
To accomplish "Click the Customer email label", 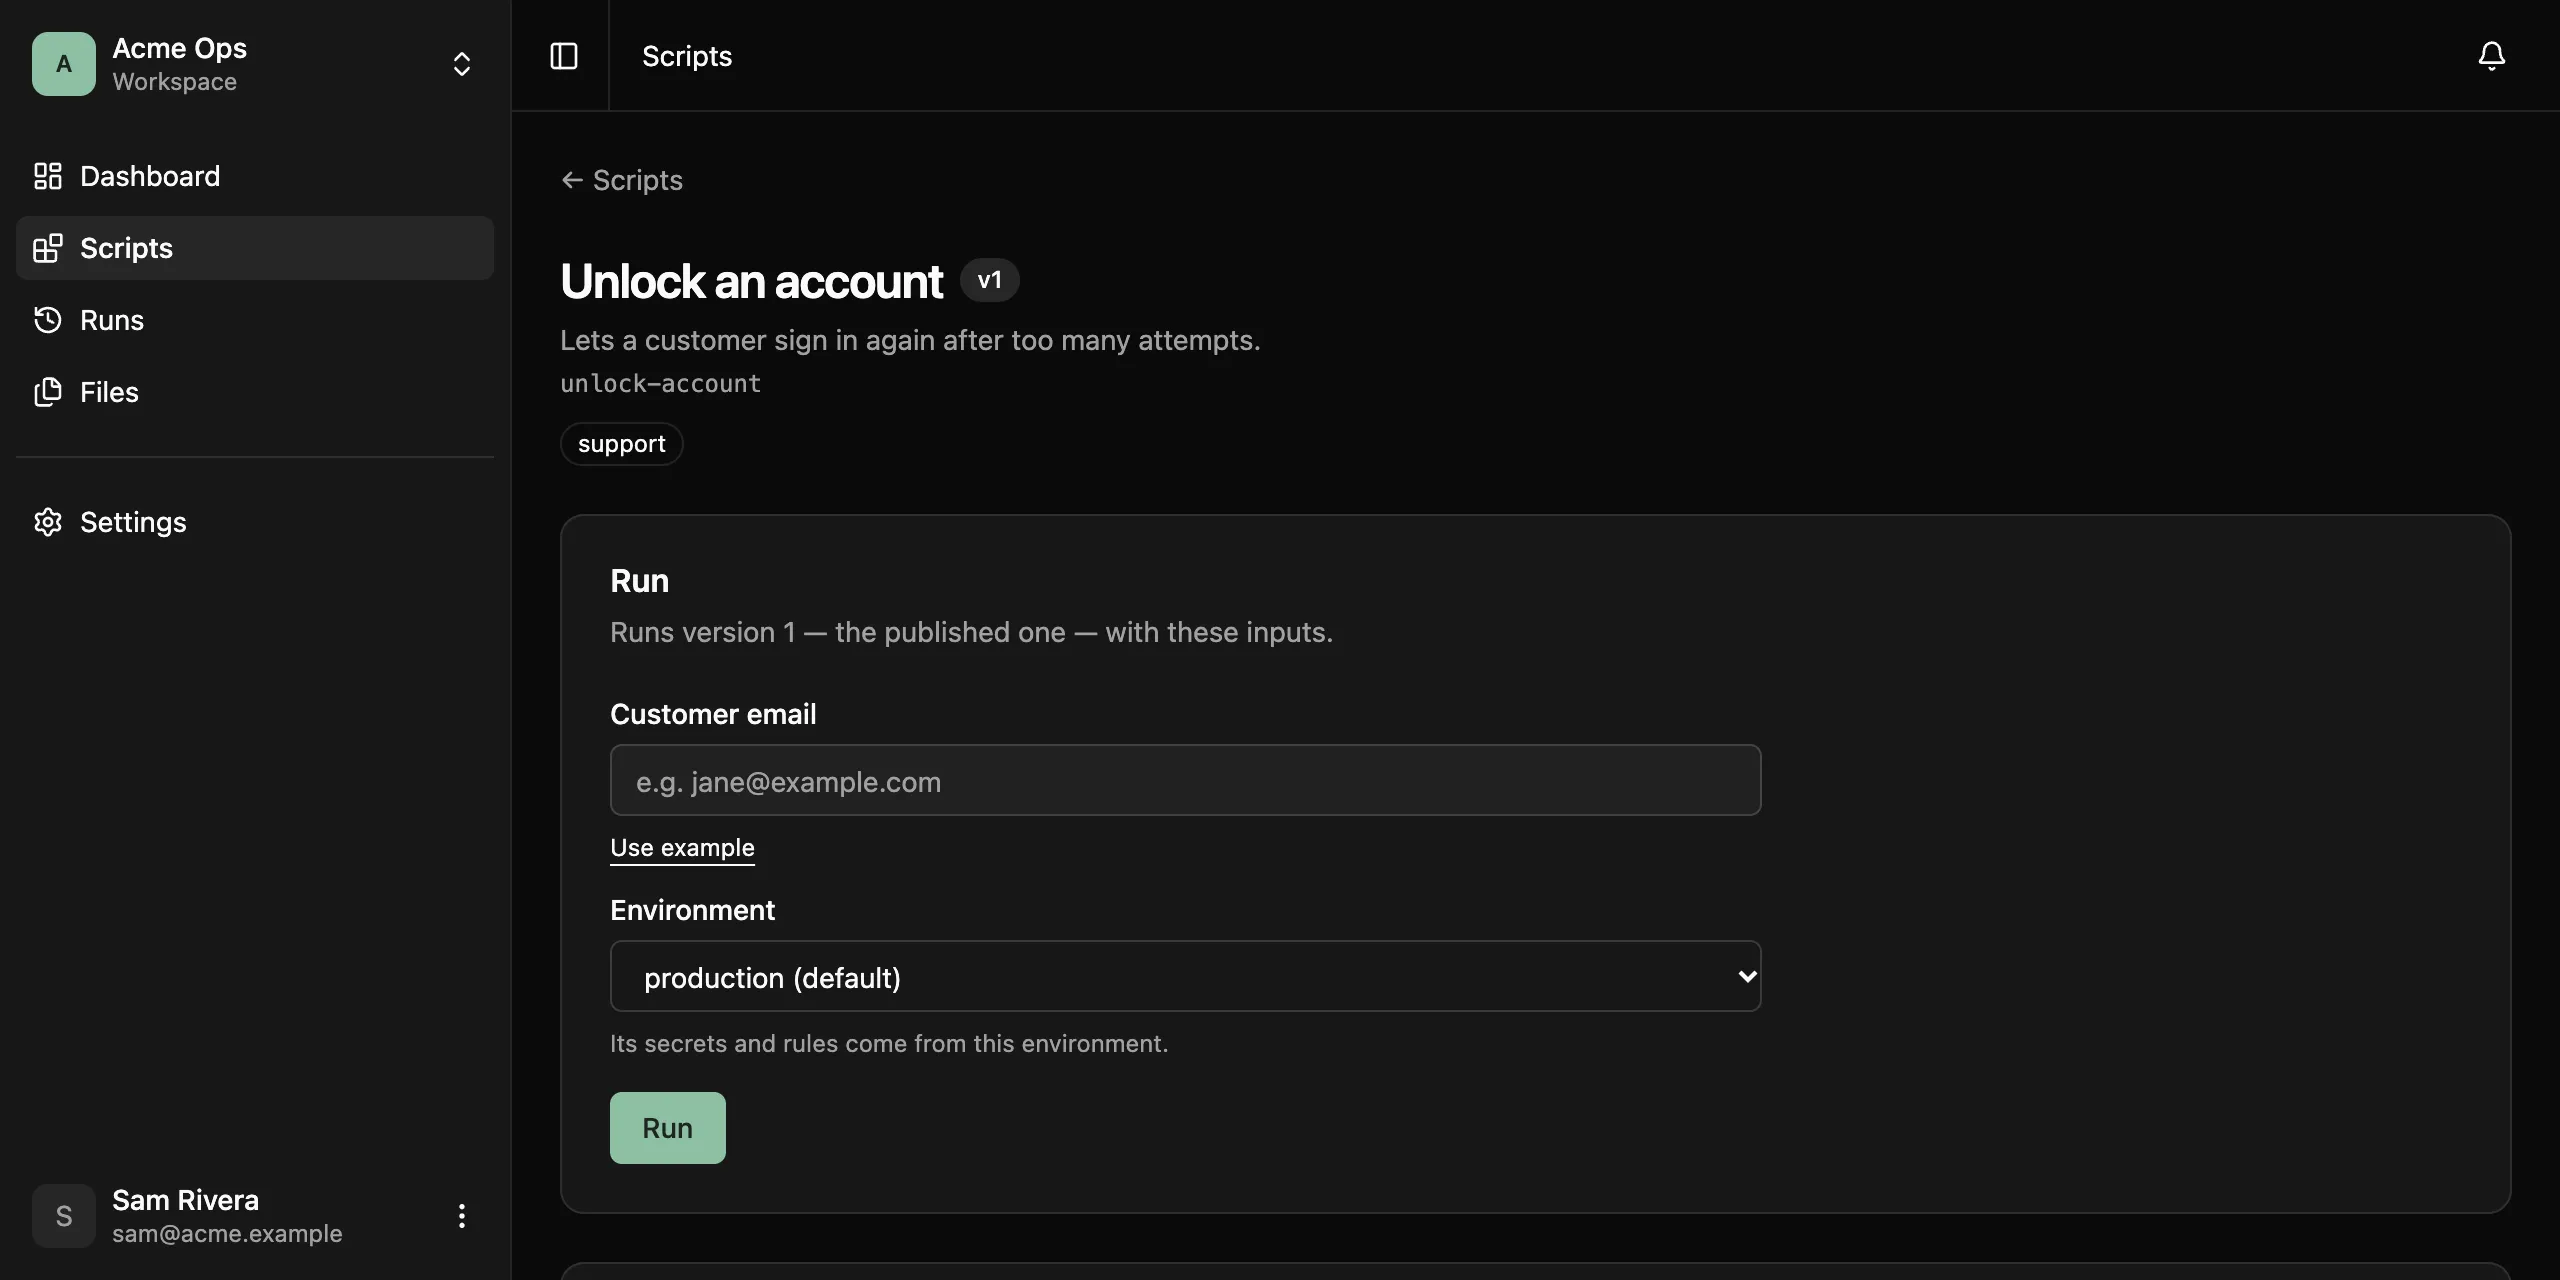I will click(x=713, y=714).
